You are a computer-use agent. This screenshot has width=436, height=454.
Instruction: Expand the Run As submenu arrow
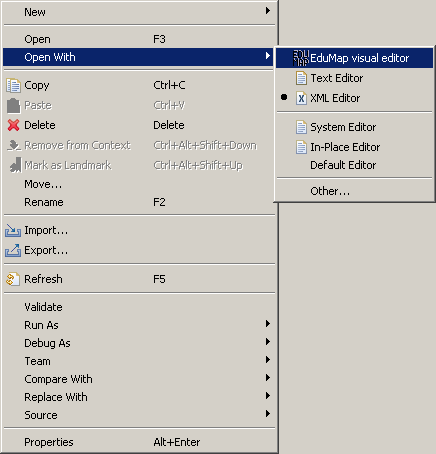[x=268, y=323]
